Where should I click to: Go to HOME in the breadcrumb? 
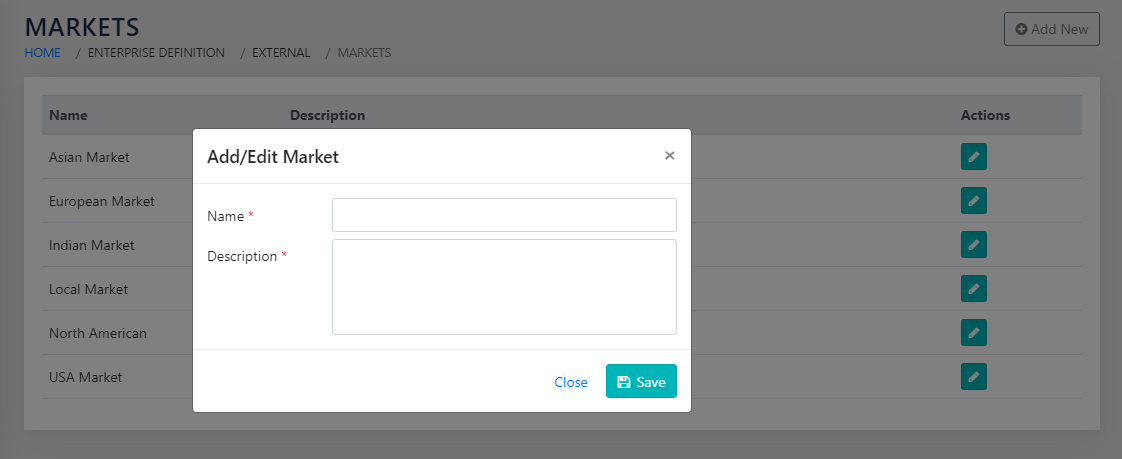pyautogui.click(x=42, y=53)
